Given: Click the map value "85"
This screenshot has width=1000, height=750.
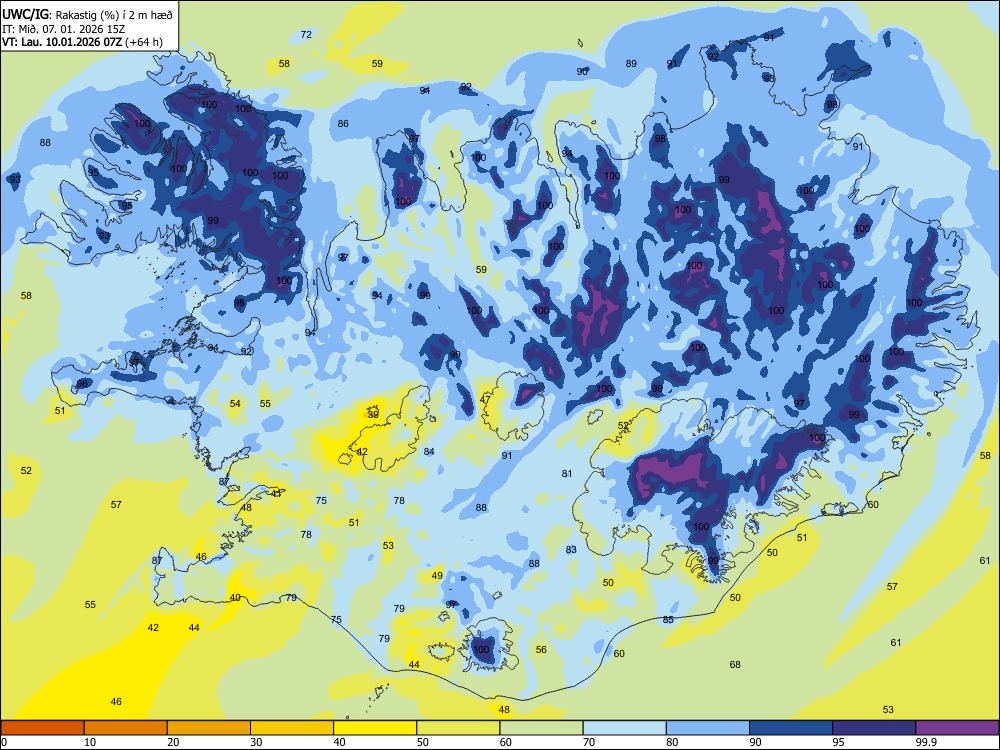Looking at the screenshot, I should click(668, 620).
